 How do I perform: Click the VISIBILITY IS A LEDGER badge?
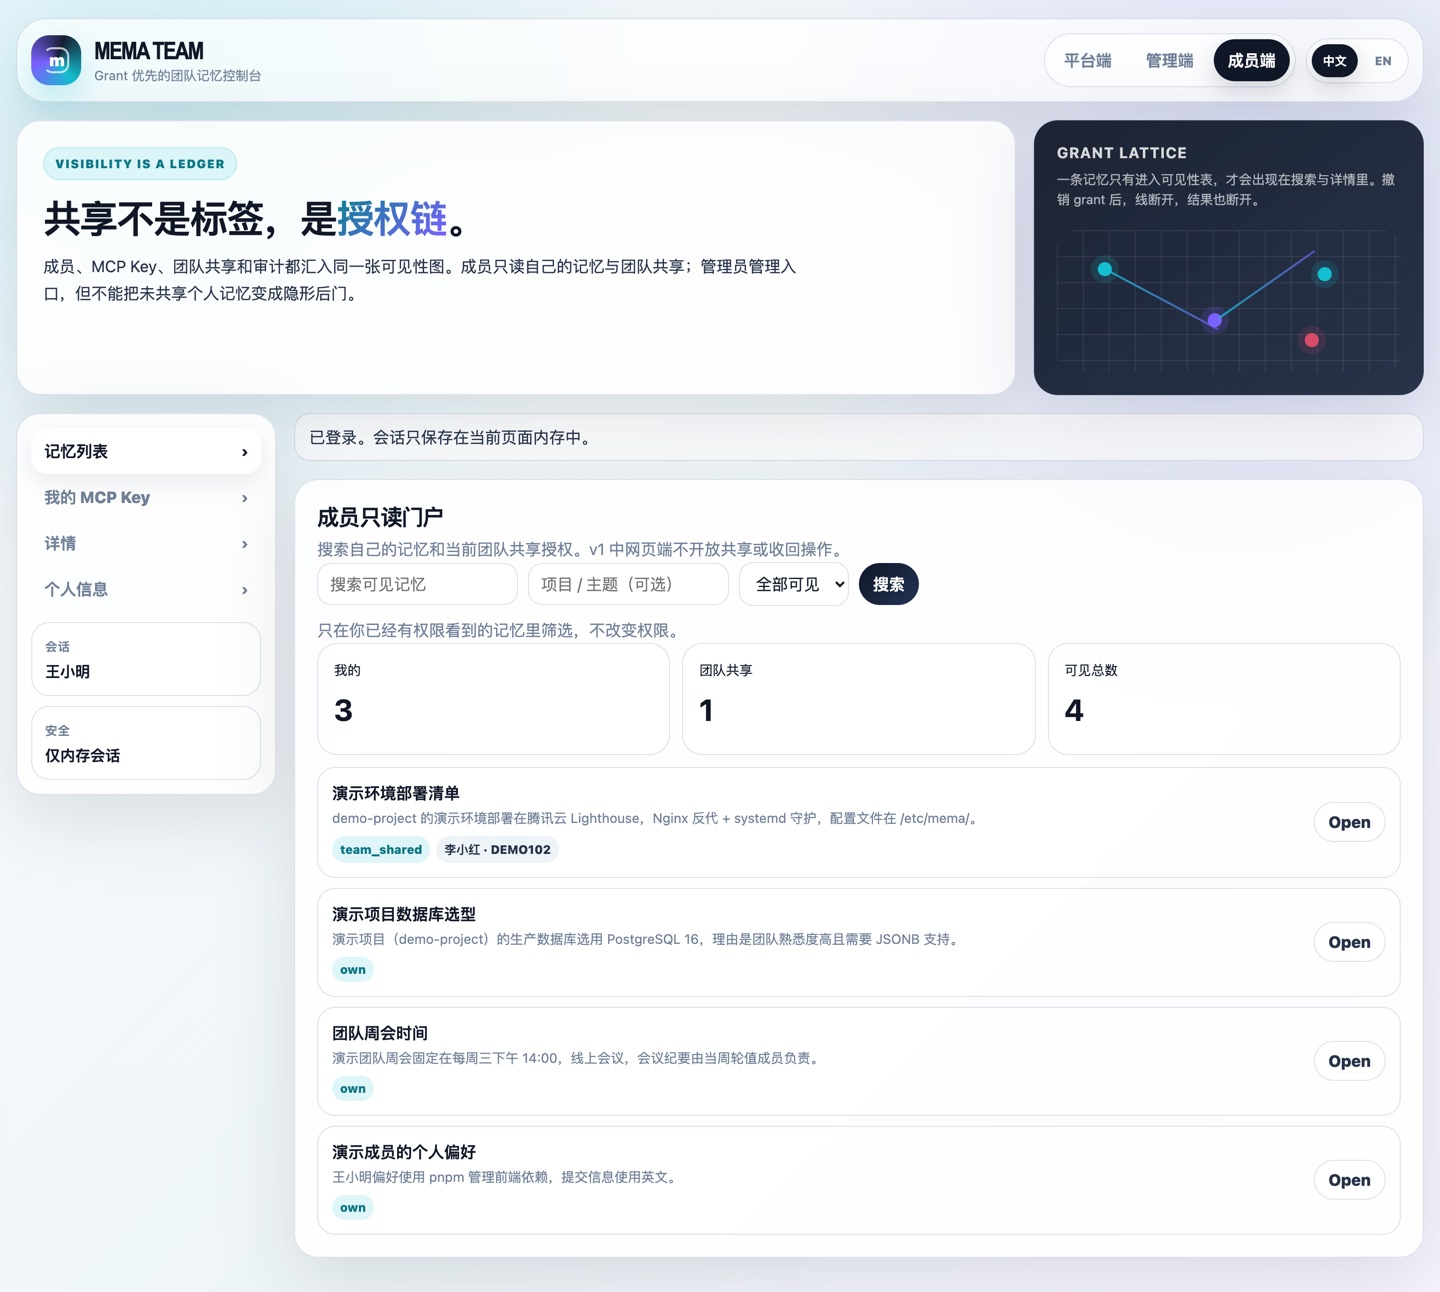point(140,164)
